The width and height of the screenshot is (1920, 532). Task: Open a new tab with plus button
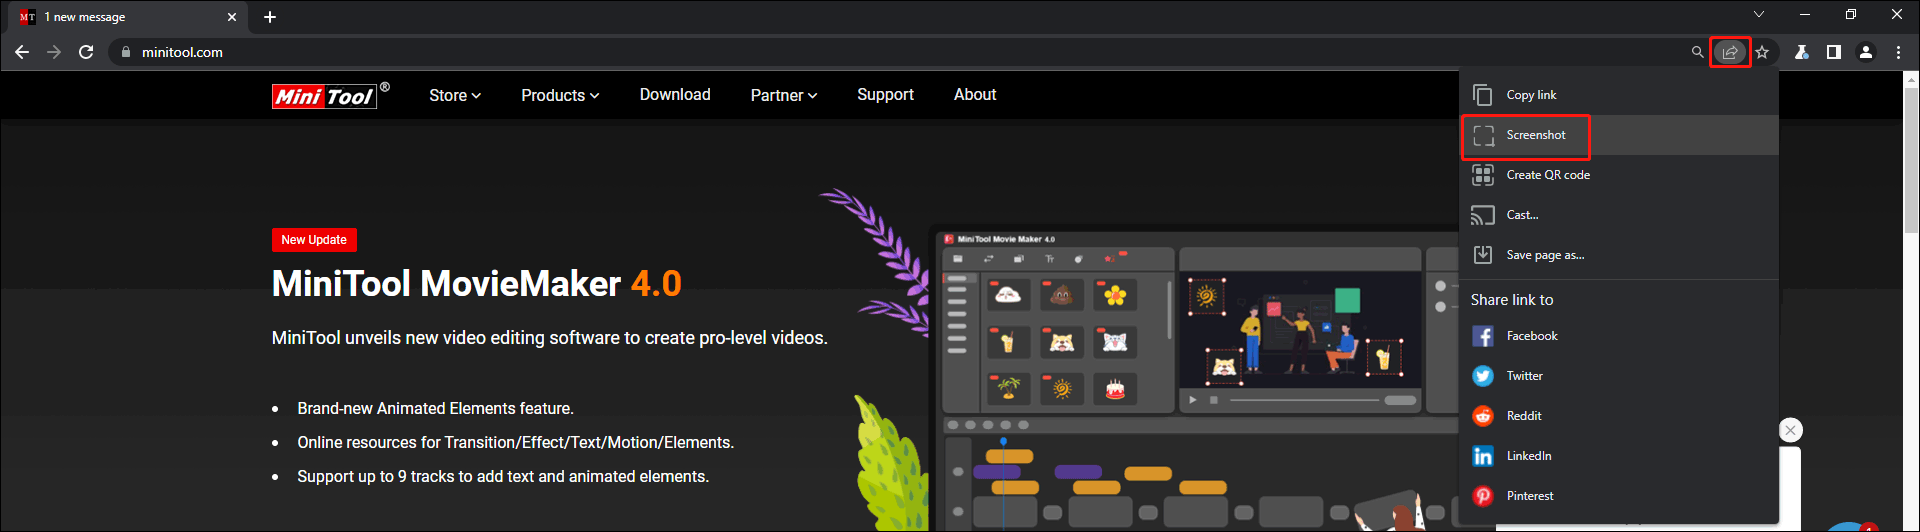[x=270, y=17]
